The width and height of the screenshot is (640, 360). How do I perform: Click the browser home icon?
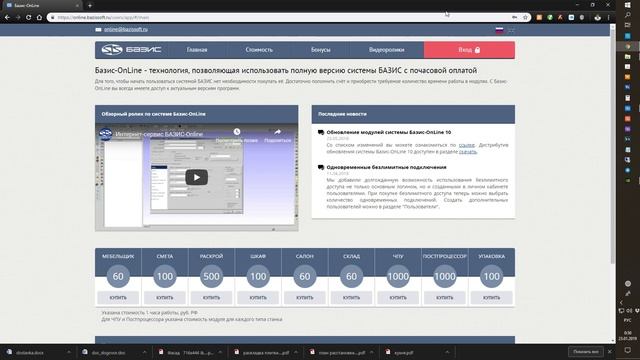pos(39,18)
